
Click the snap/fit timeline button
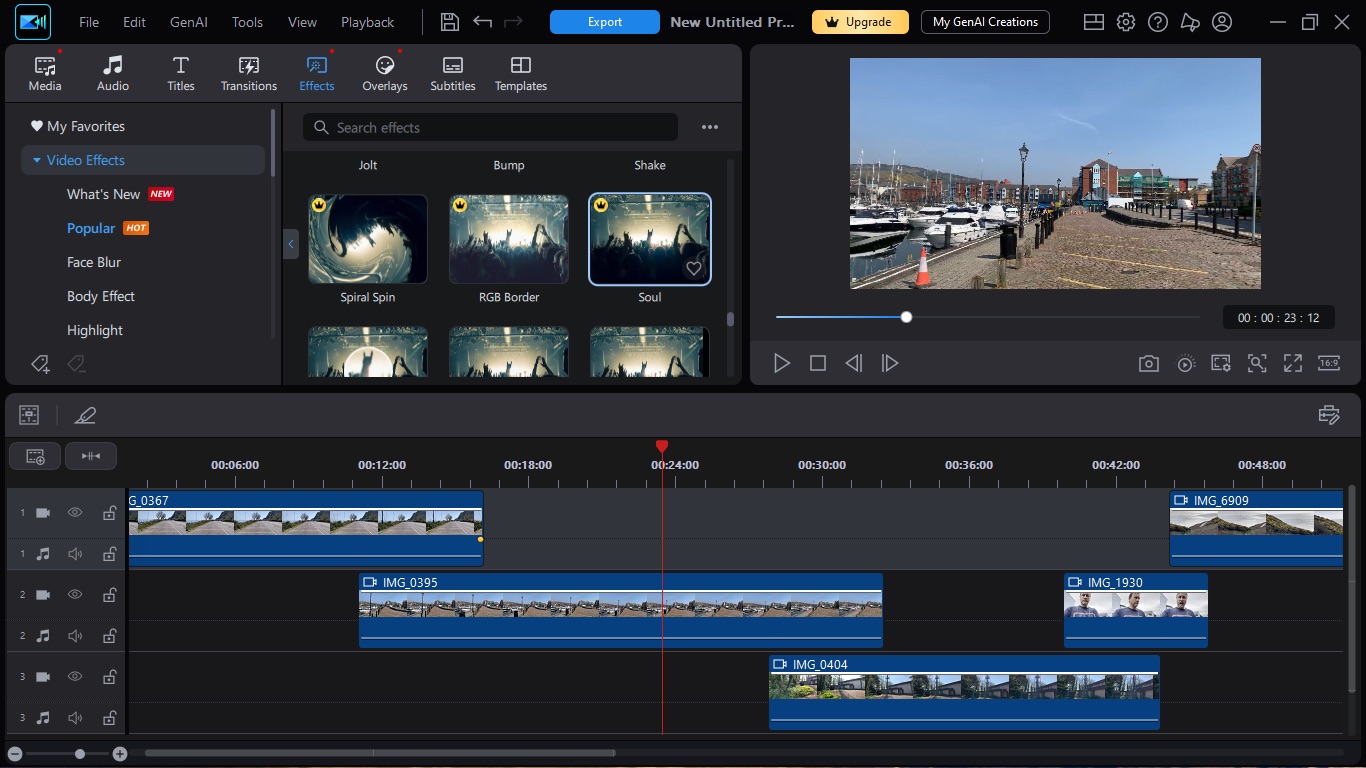pyautogui.click(x=91, y=456)
